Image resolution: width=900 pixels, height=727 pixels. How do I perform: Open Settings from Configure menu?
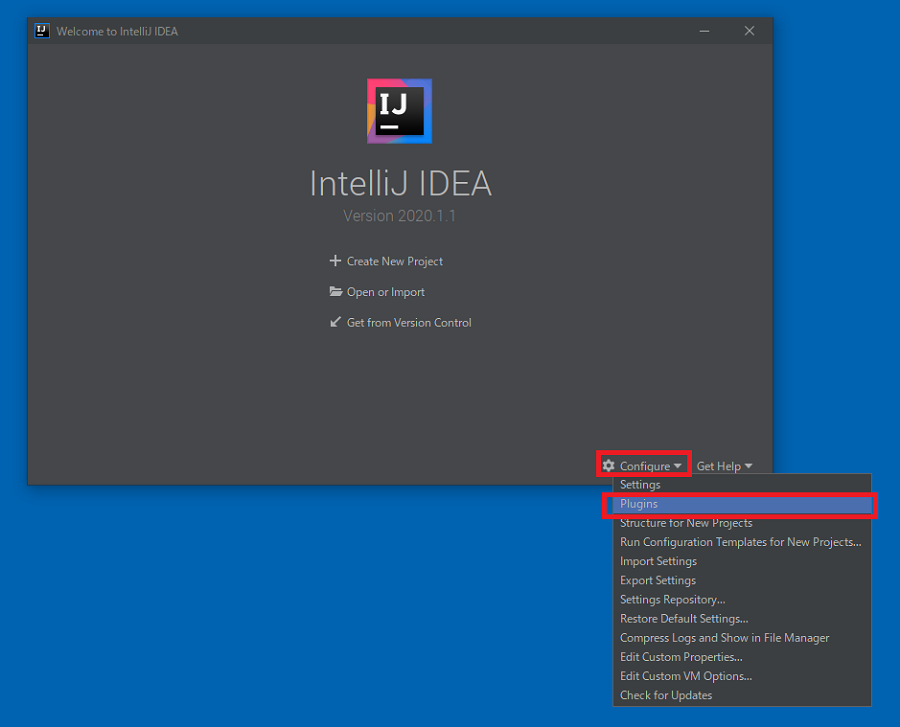pyautogui.click(x=742, y=485)
